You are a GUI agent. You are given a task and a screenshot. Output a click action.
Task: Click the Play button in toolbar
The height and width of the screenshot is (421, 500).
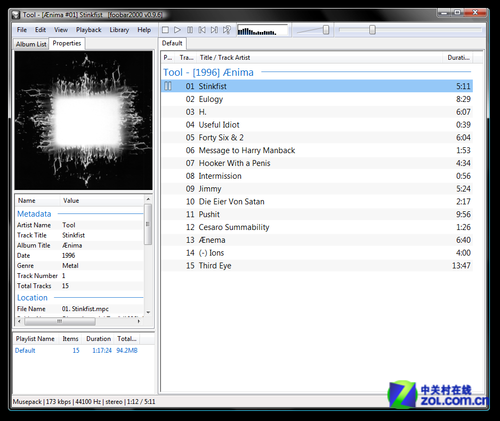[177, 30]
